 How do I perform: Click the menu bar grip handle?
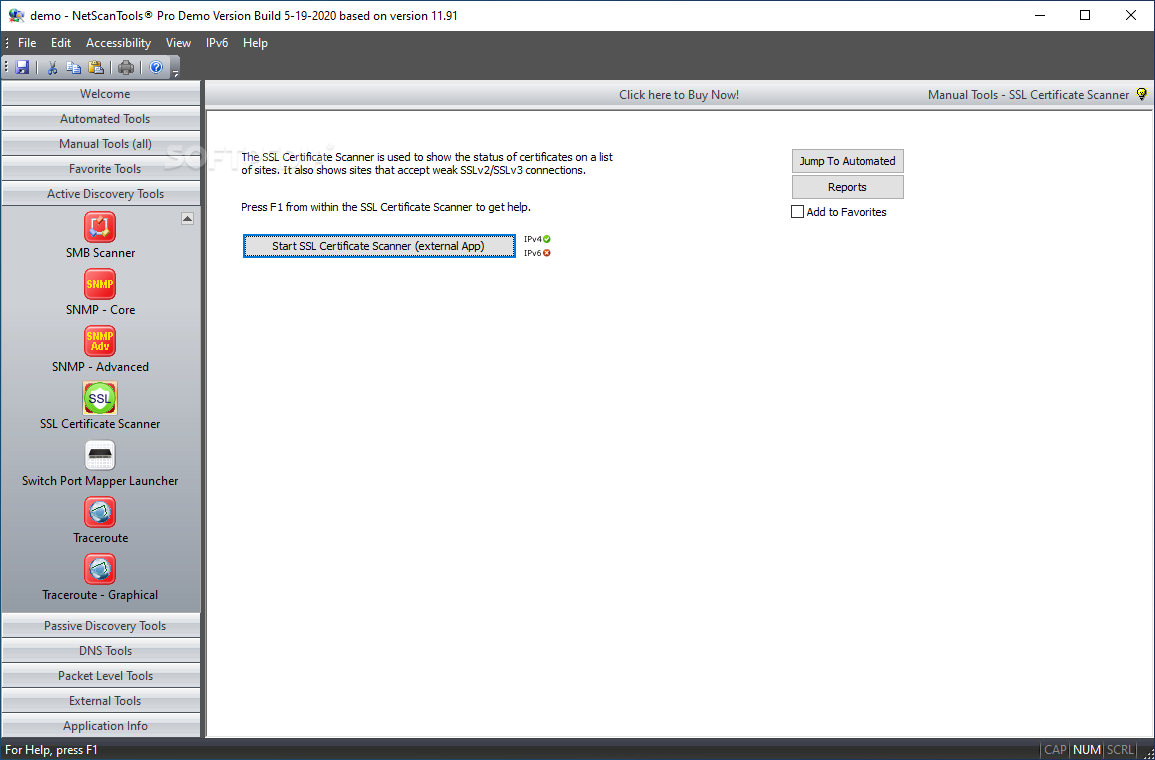pos(7,43)
